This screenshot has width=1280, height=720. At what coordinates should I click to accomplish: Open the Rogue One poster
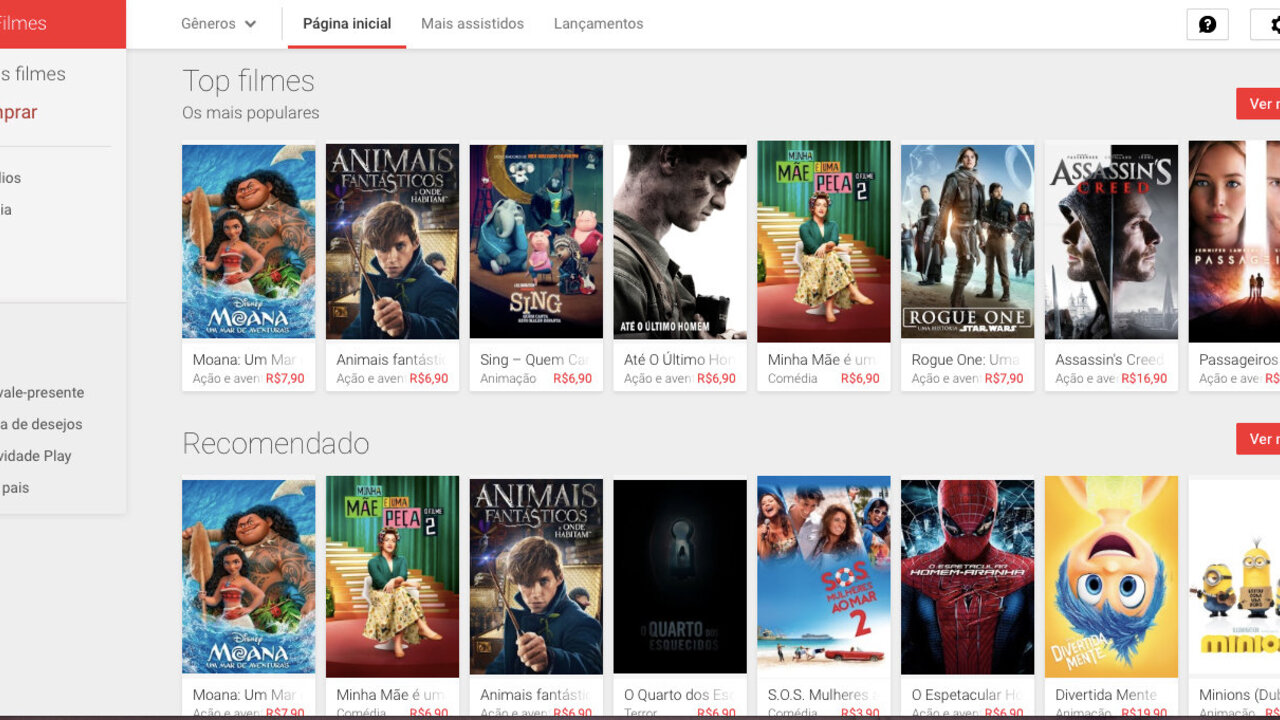[967, 241]
